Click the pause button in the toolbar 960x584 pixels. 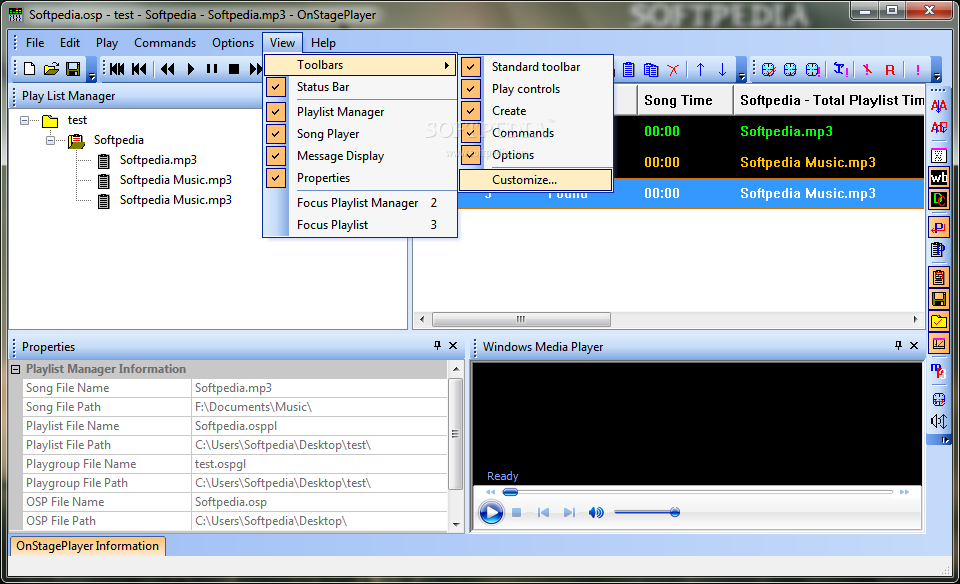click(212, 69)
